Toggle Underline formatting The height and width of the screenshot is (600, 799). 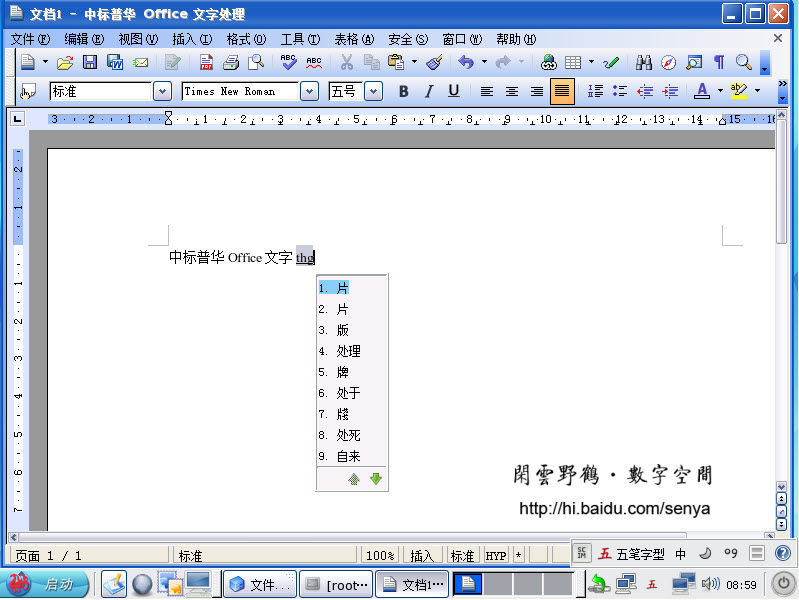point(454,91)
